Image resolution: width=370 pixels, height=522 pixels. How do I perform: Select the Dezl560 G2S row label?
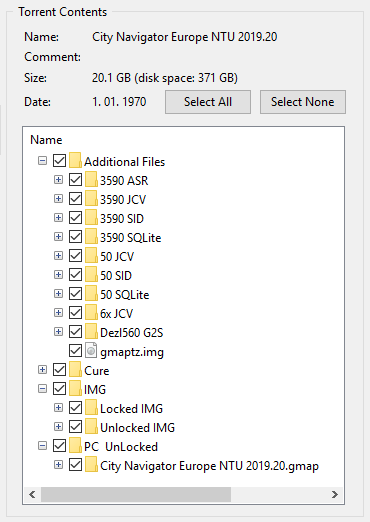point(132,332)
